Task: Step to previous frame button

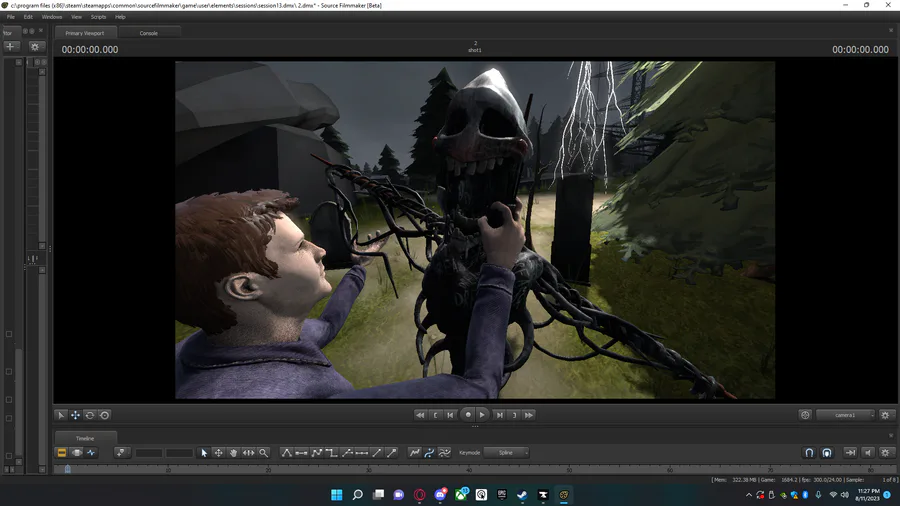Action: [x=451, y=415]
